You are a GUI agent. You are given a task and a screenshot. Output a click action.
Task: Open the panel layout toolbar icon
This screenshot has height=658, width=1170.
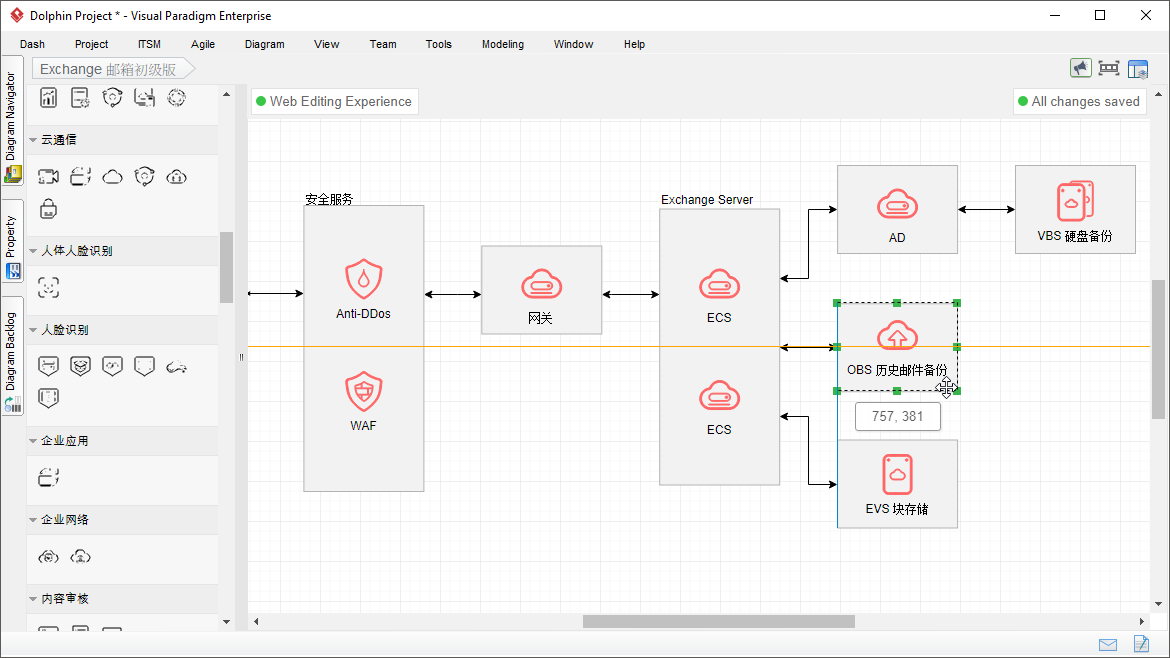coord(1138,69)
